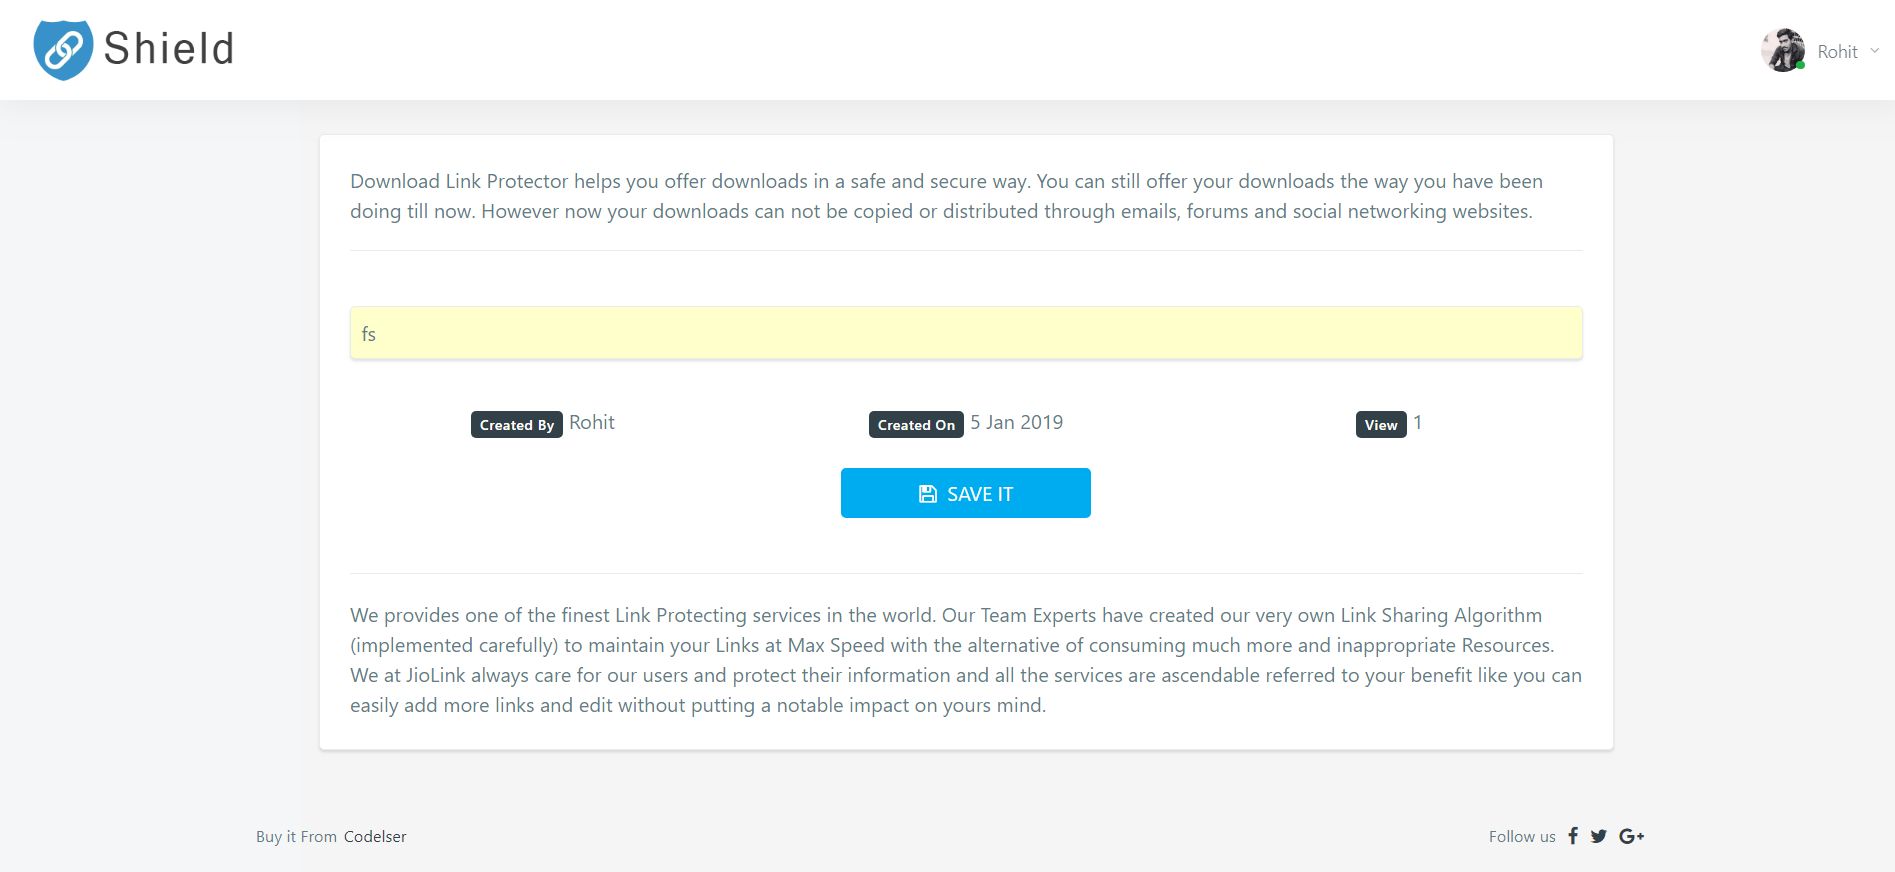Click the view count number 1

click(x=1417, y=423)
